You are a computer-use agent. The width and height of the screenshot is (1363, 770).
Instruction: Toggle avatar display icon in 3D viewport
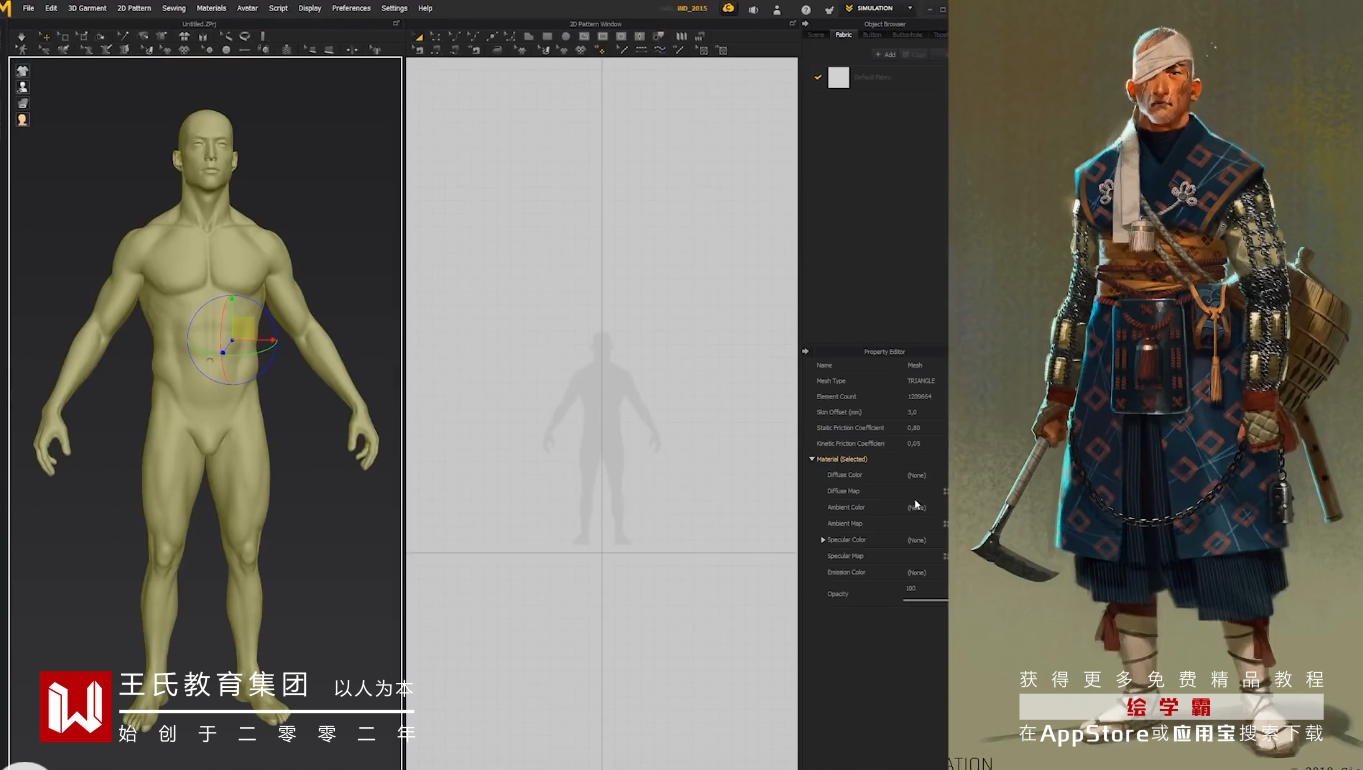pos(22,87)
